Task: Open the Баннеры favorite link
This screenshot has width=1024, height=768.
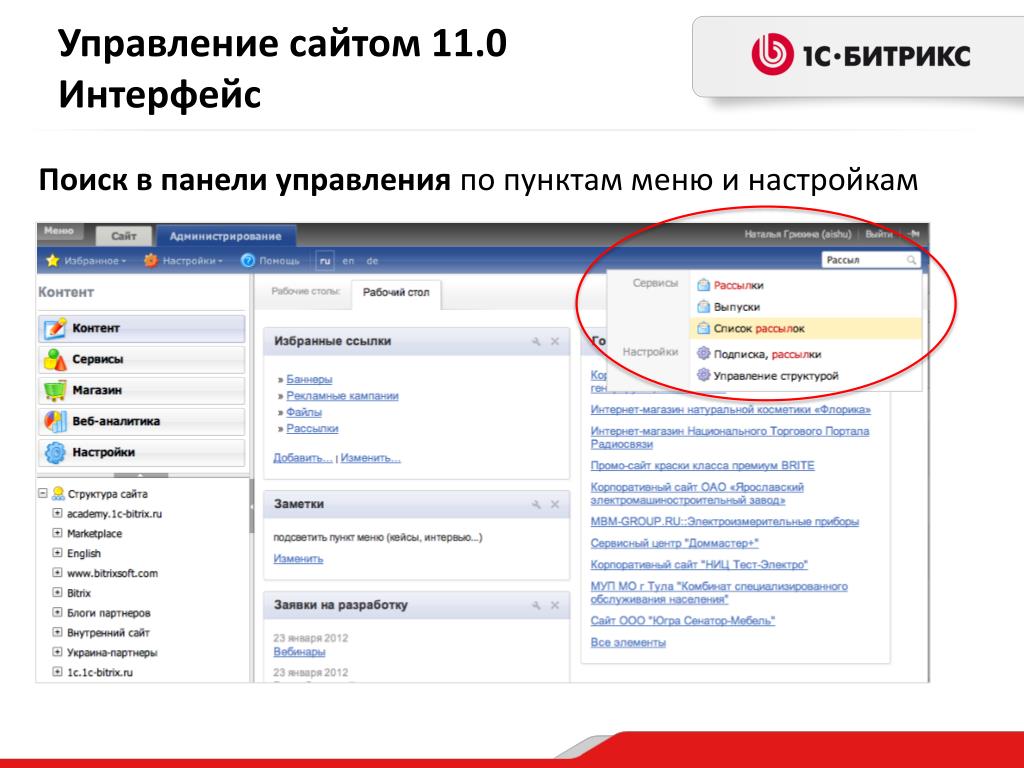Action: pyautogui.click(x=309, y=379)
